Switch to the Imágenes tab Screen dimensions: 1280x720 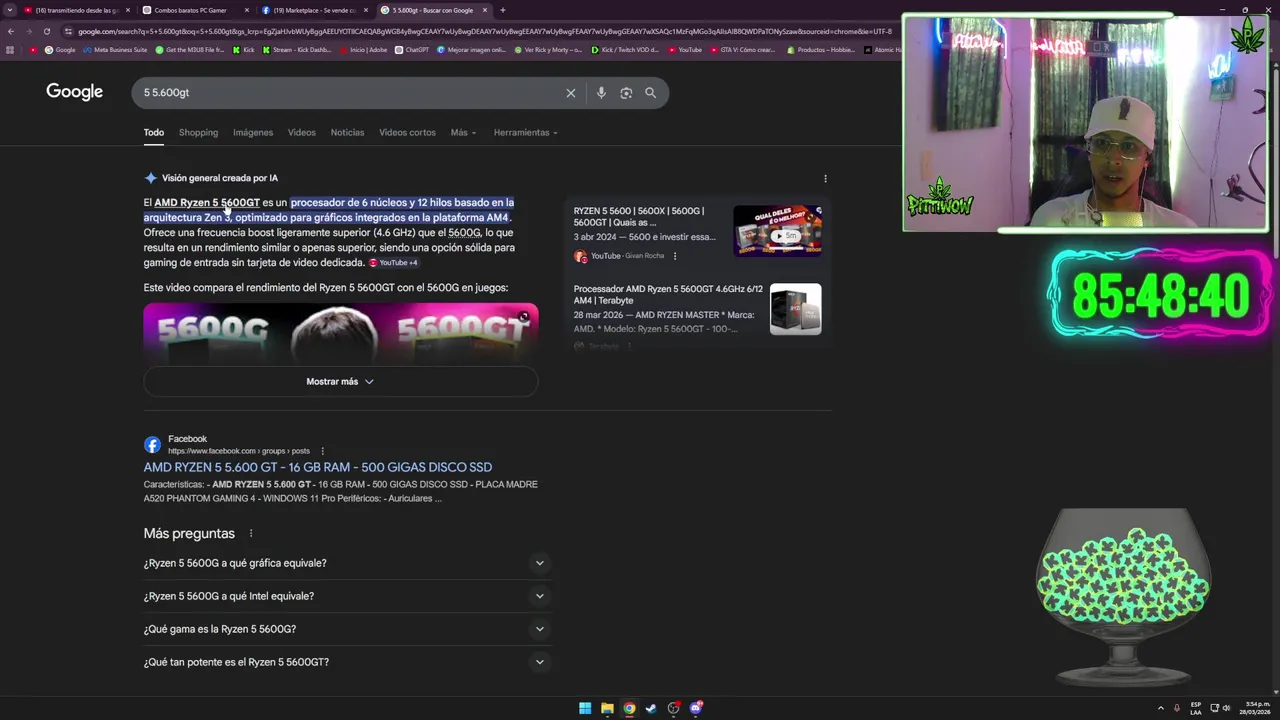[253, 132]
